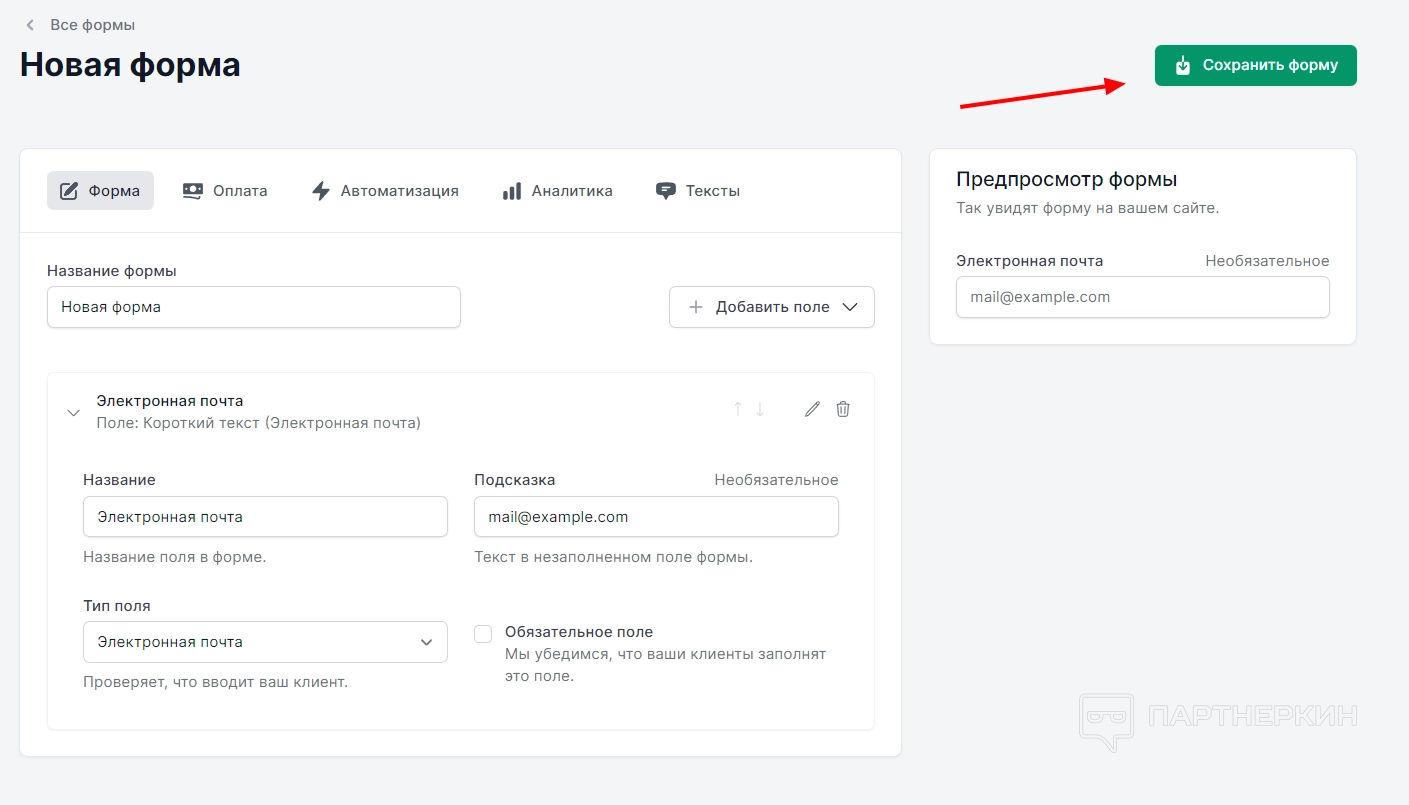This screenshot has width=1409, height=805.
Task: Click the pencil edit icon for the field
Action: pyautogui.click(x=812, y=409)
